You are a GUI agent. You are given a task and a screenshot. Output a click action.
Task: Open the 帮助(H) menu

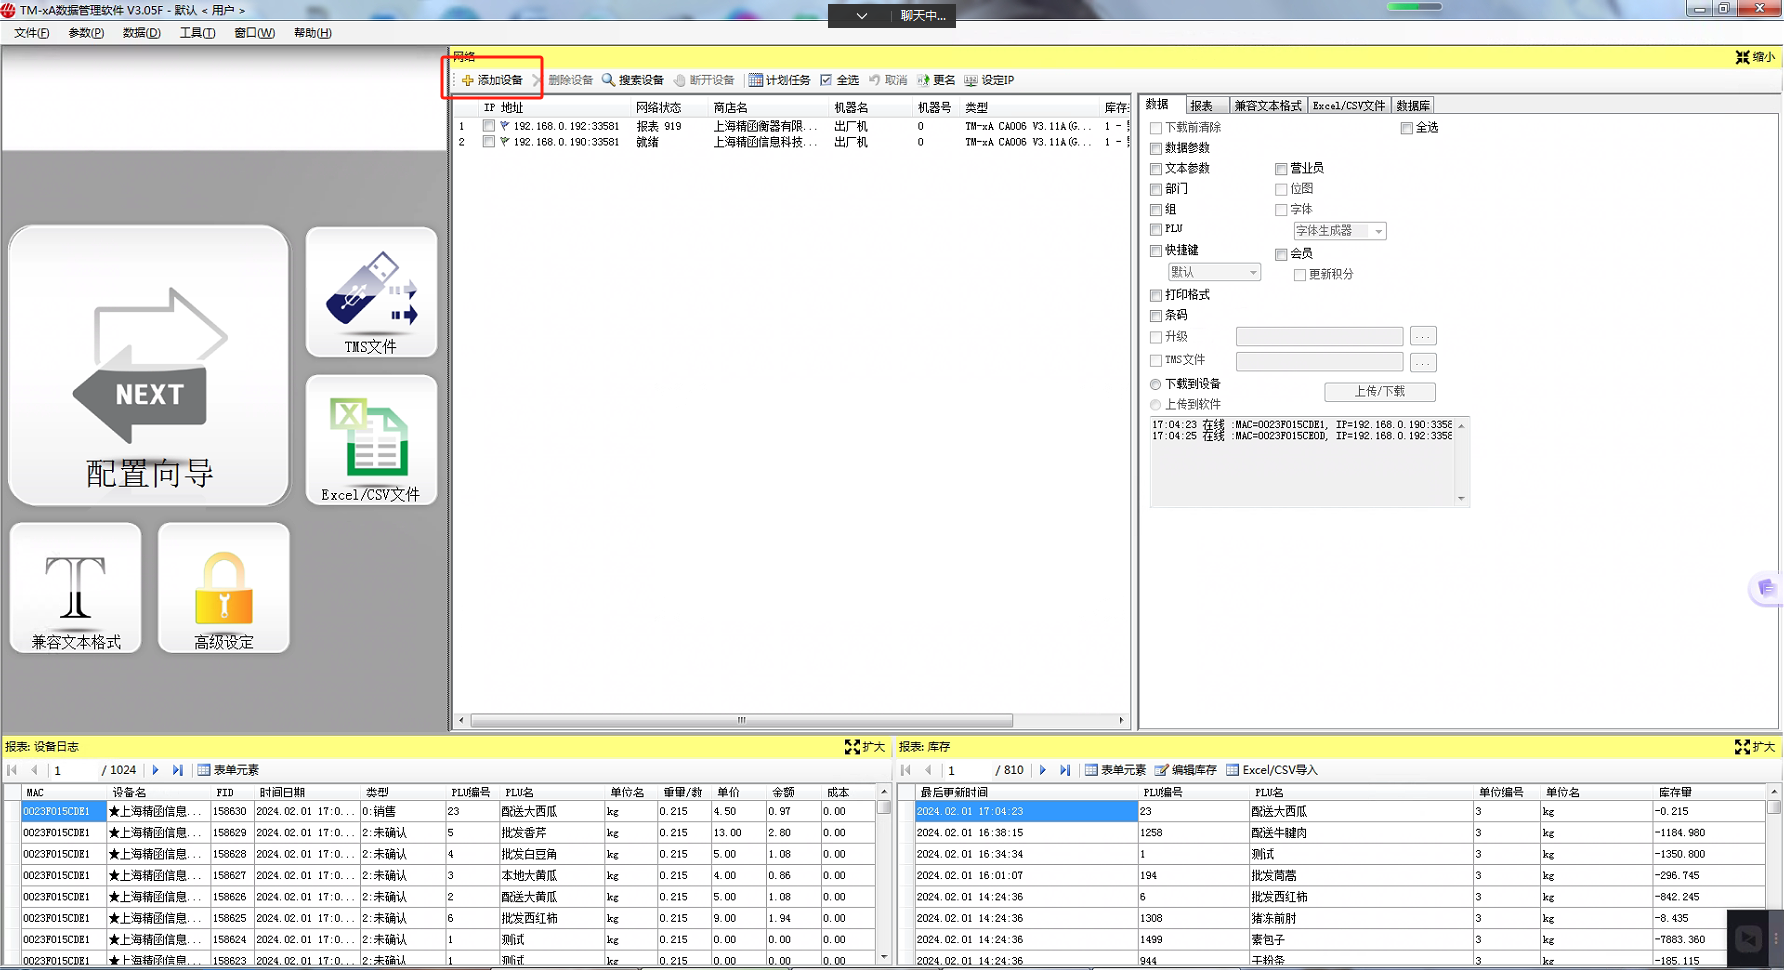click(312, 33)
